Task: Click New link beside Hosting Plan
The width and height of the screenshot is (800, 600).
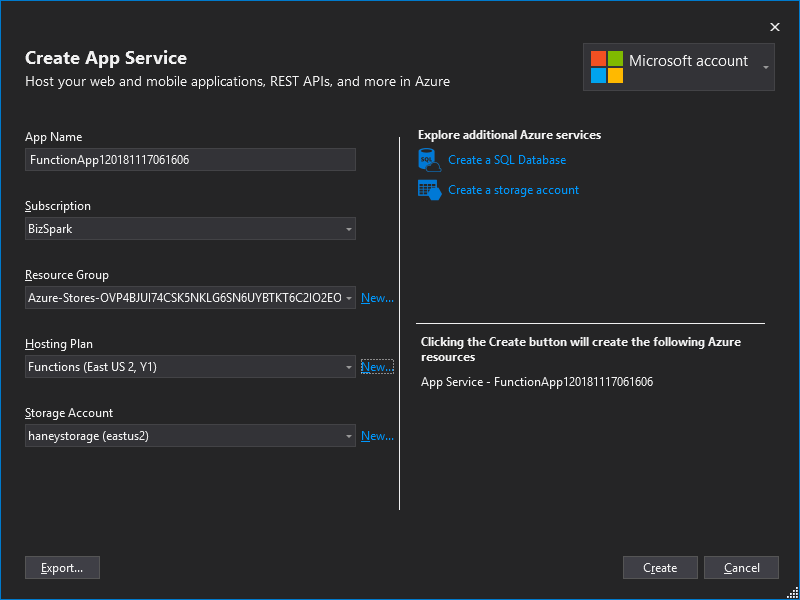Action: [x=377, y=367]
